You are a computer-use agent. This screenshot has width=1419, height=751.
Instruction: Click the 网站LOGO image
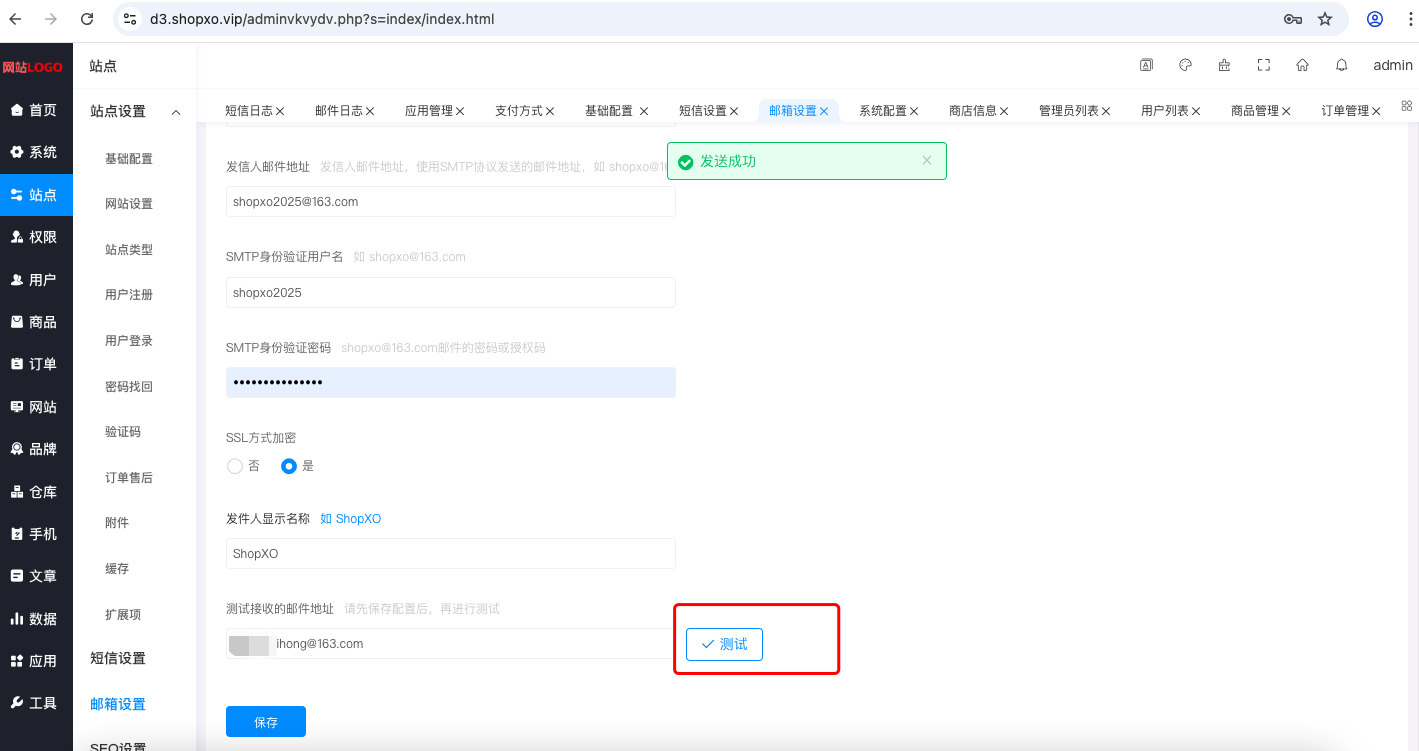(32, 67)
